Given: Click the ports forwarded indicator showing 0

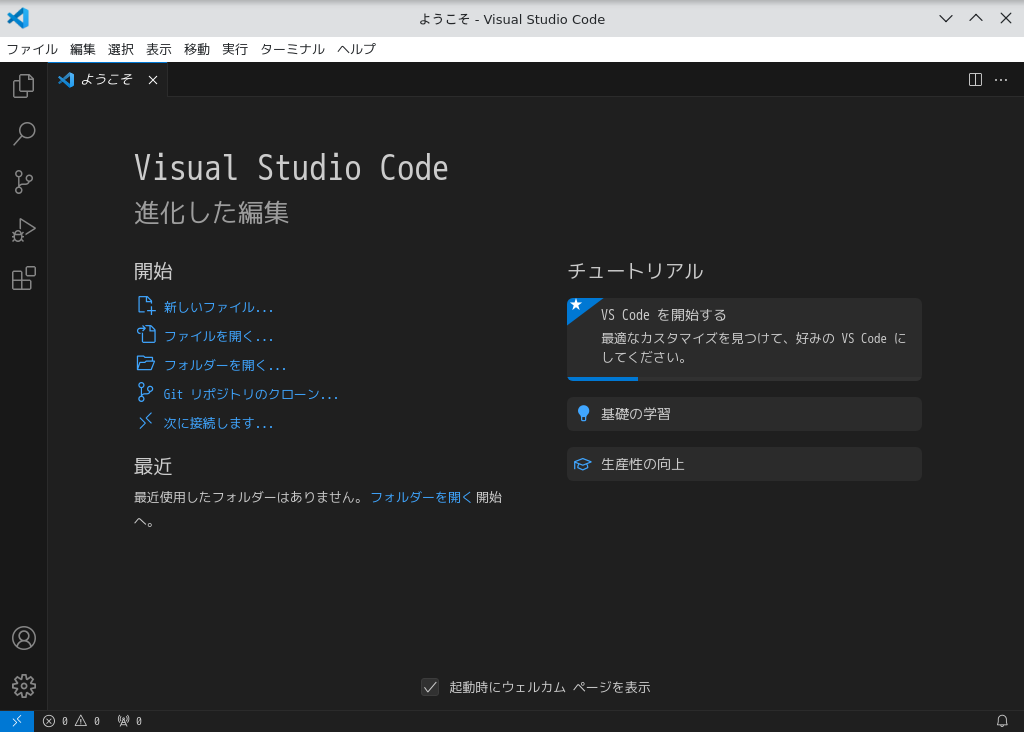Looking at the screenshot, I should (129, 721).
